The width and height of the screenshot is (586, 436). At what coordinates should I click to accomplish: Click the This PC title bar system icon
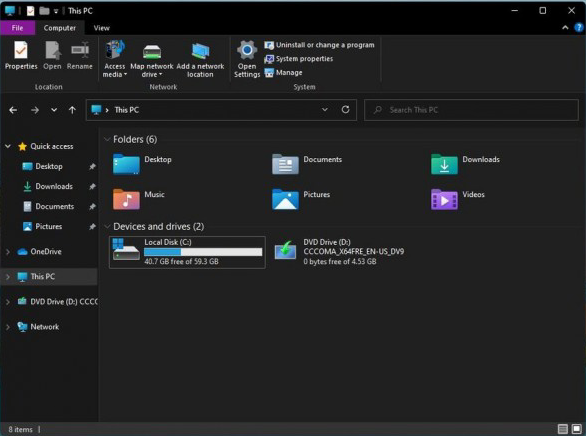[10, 11]
